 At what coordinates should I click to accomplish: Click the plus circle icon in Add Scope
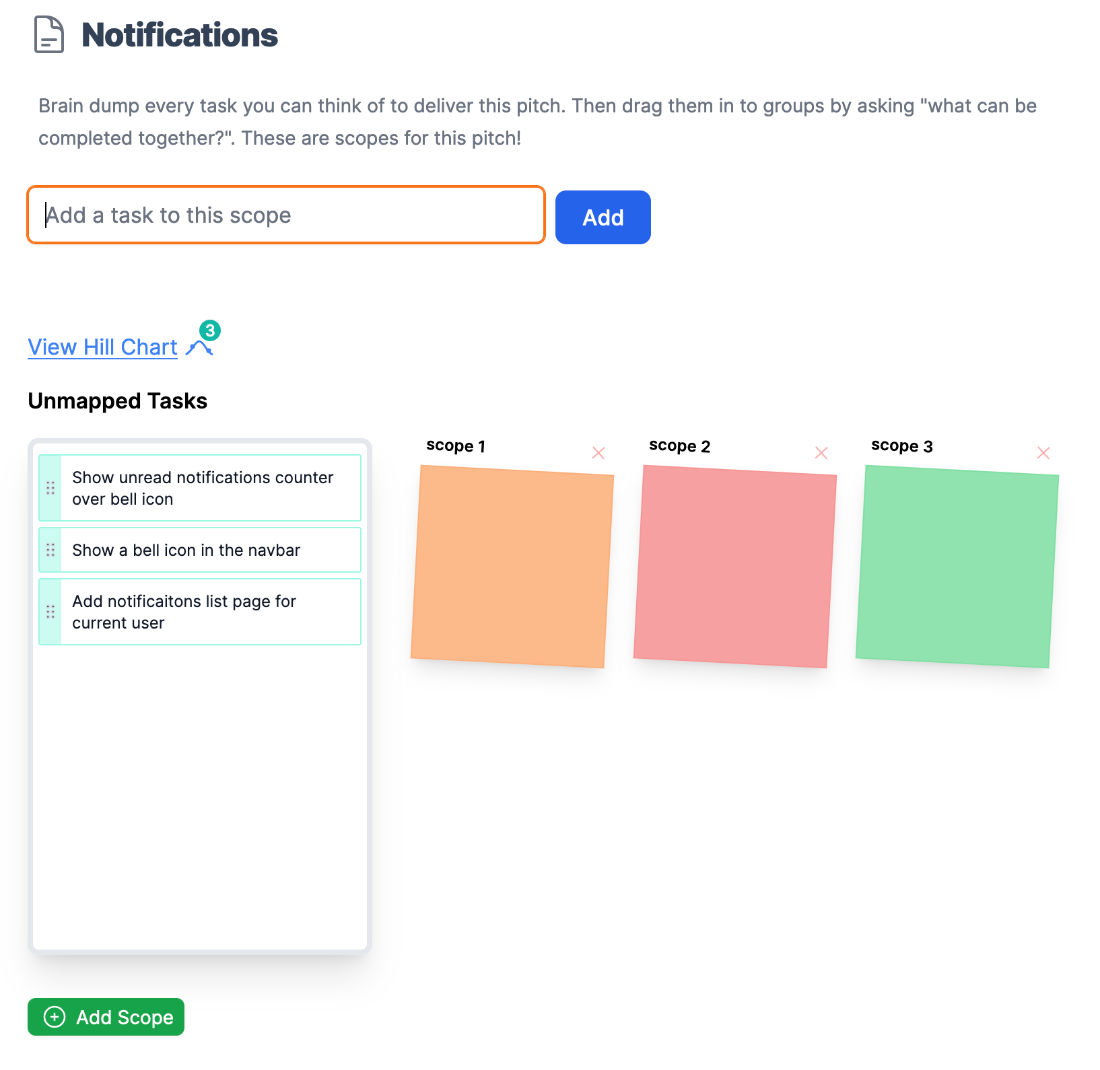55,1017
